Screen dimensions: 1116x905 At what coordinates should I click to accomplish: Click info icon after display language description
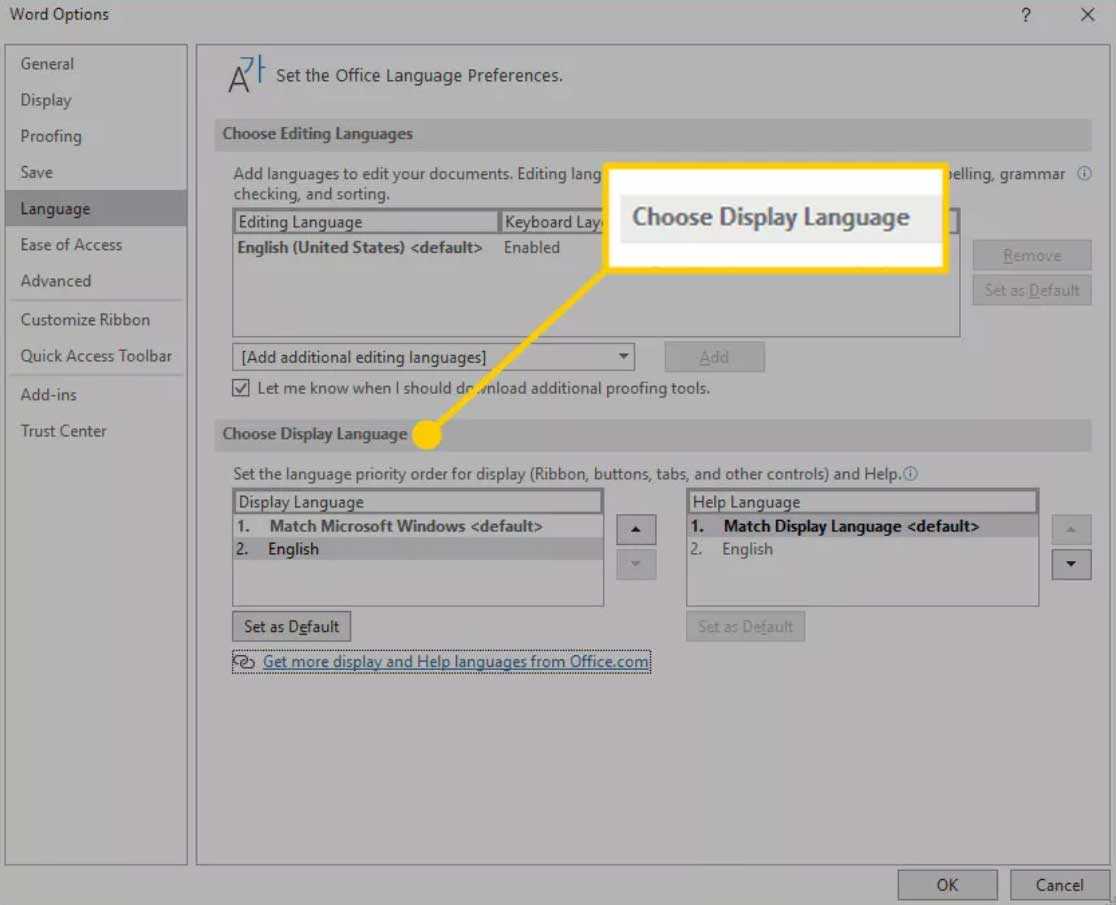911,474
